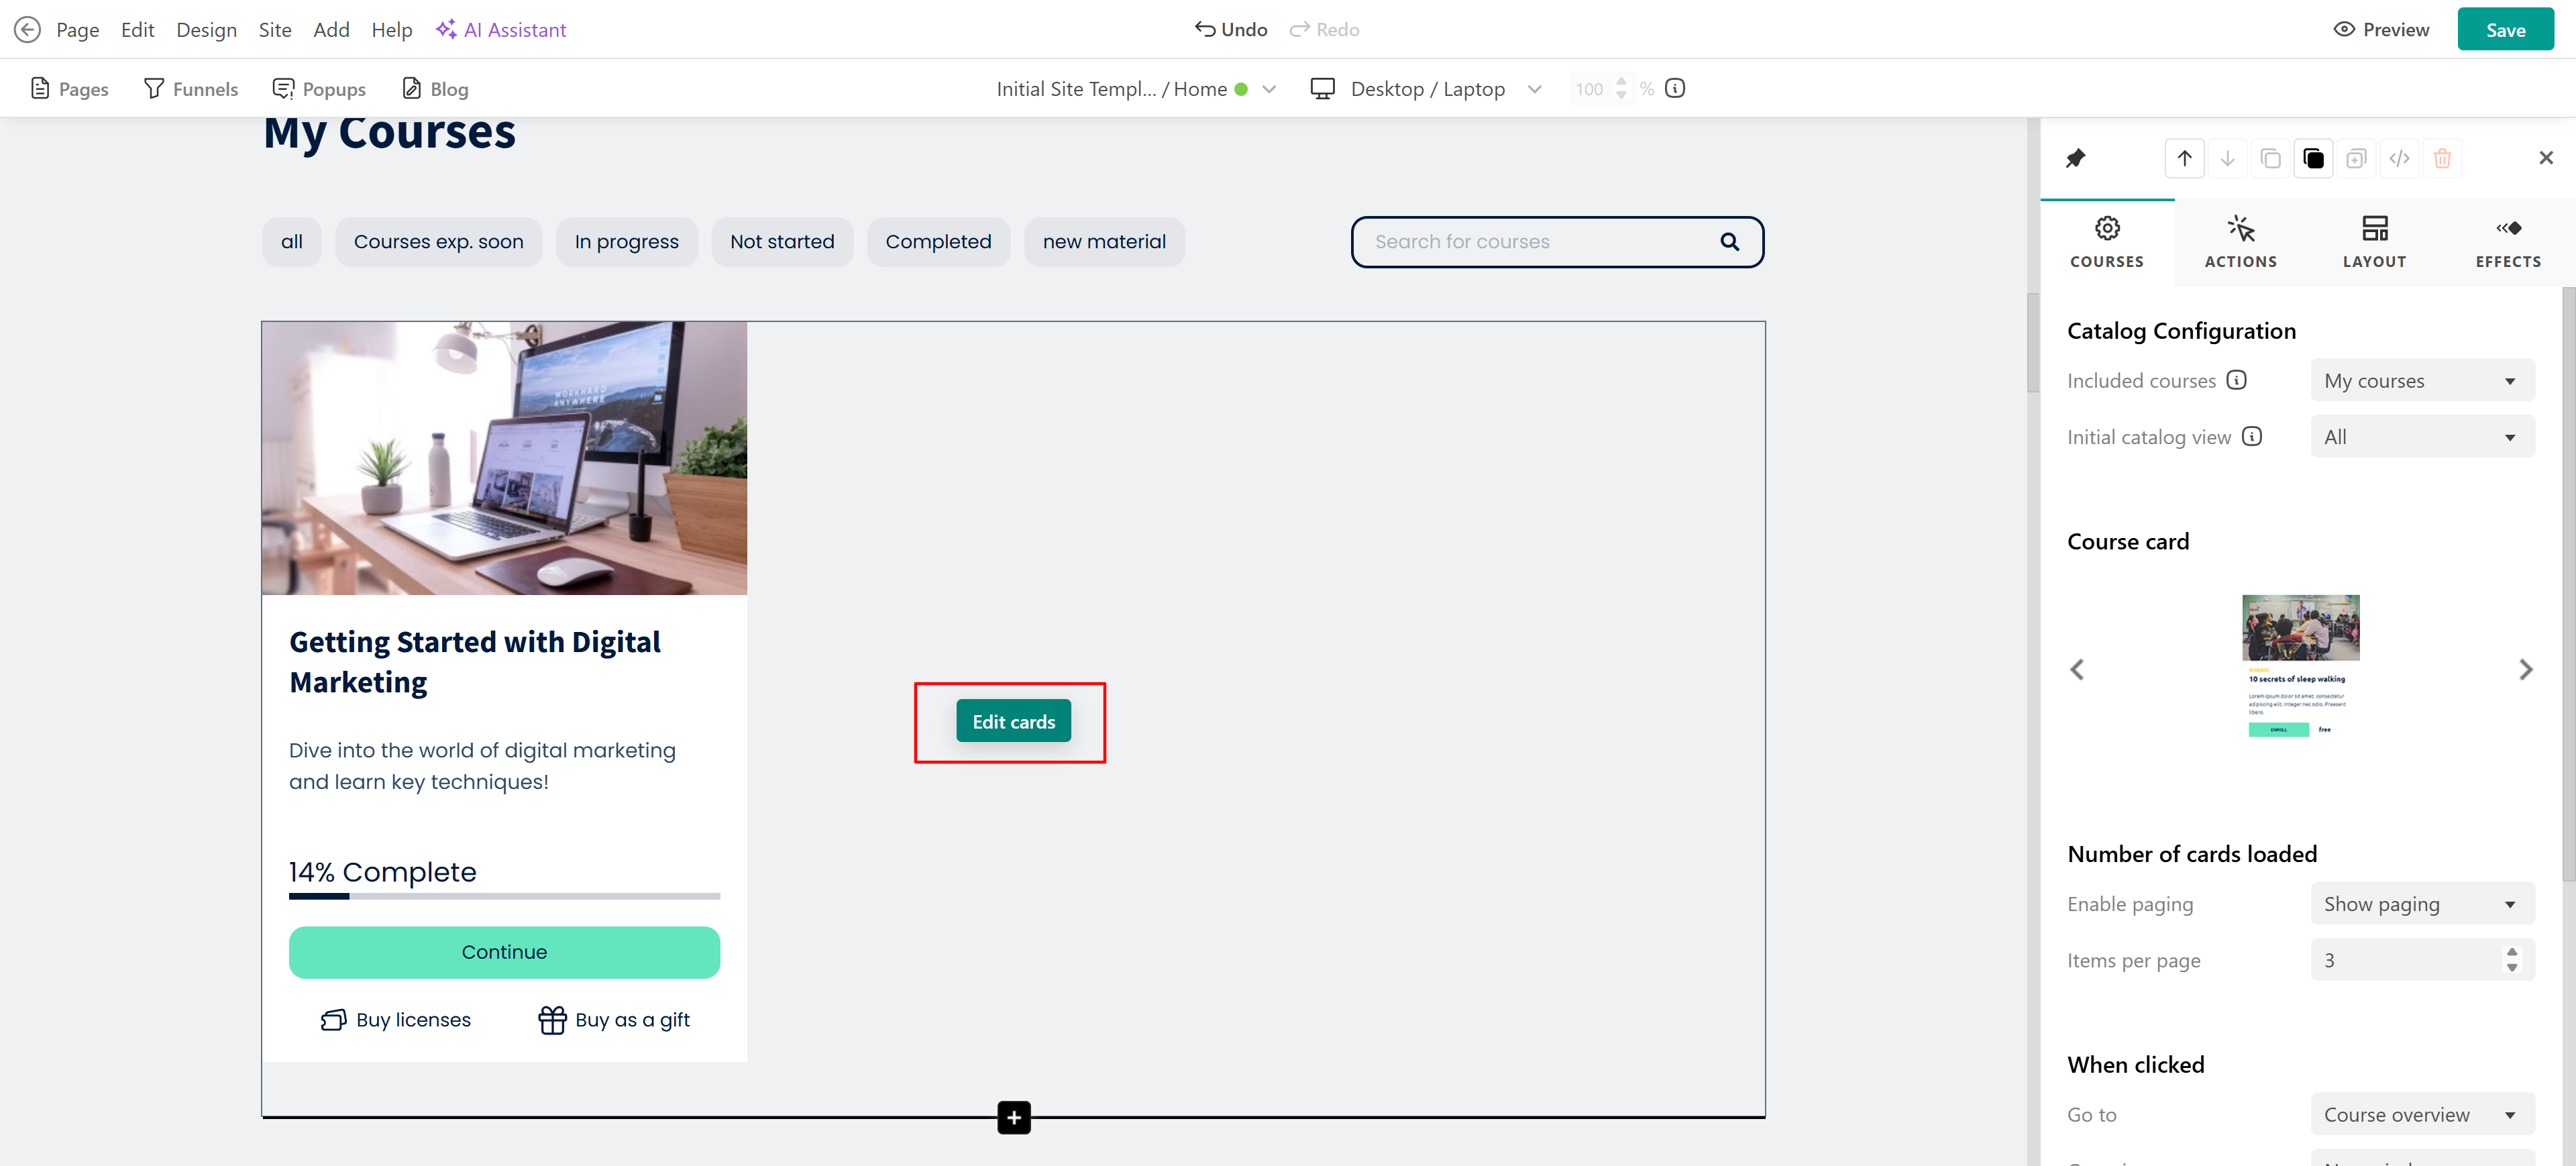Open the Design menu

206,30
